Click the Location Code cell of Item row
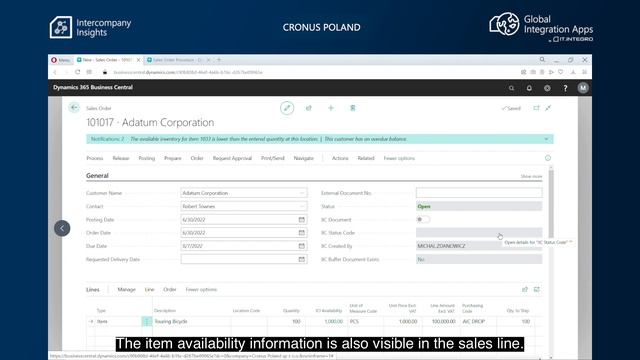 249,322
